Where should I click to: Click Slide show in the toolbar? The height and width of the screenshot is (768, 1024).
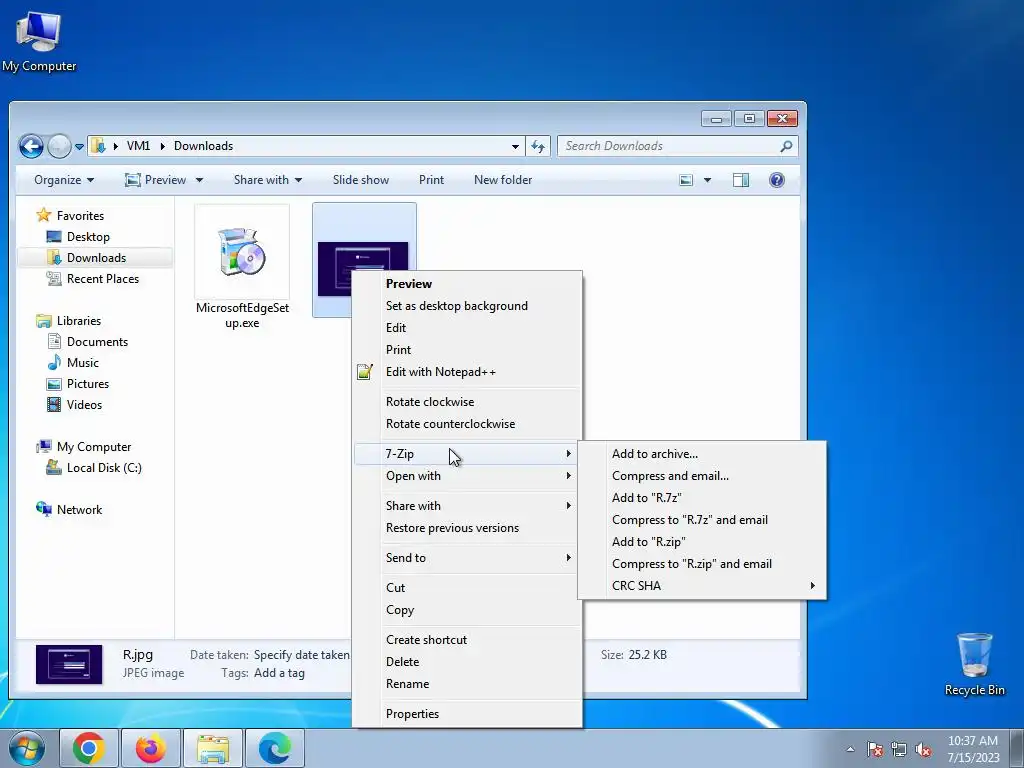click(360, 180)
